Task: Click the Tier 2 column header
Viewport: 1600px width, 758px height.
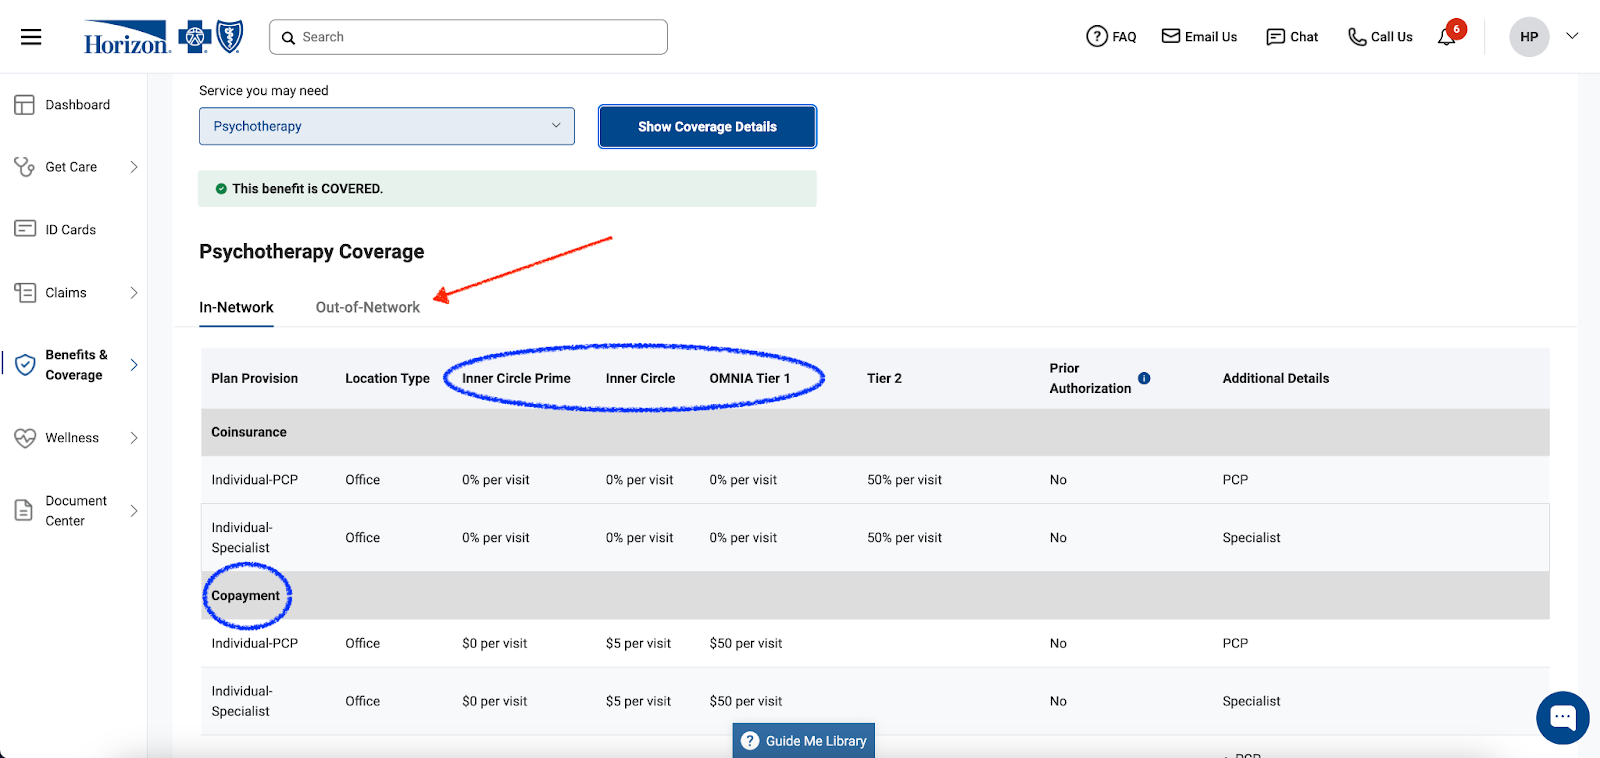Action: tap(884, 379)
